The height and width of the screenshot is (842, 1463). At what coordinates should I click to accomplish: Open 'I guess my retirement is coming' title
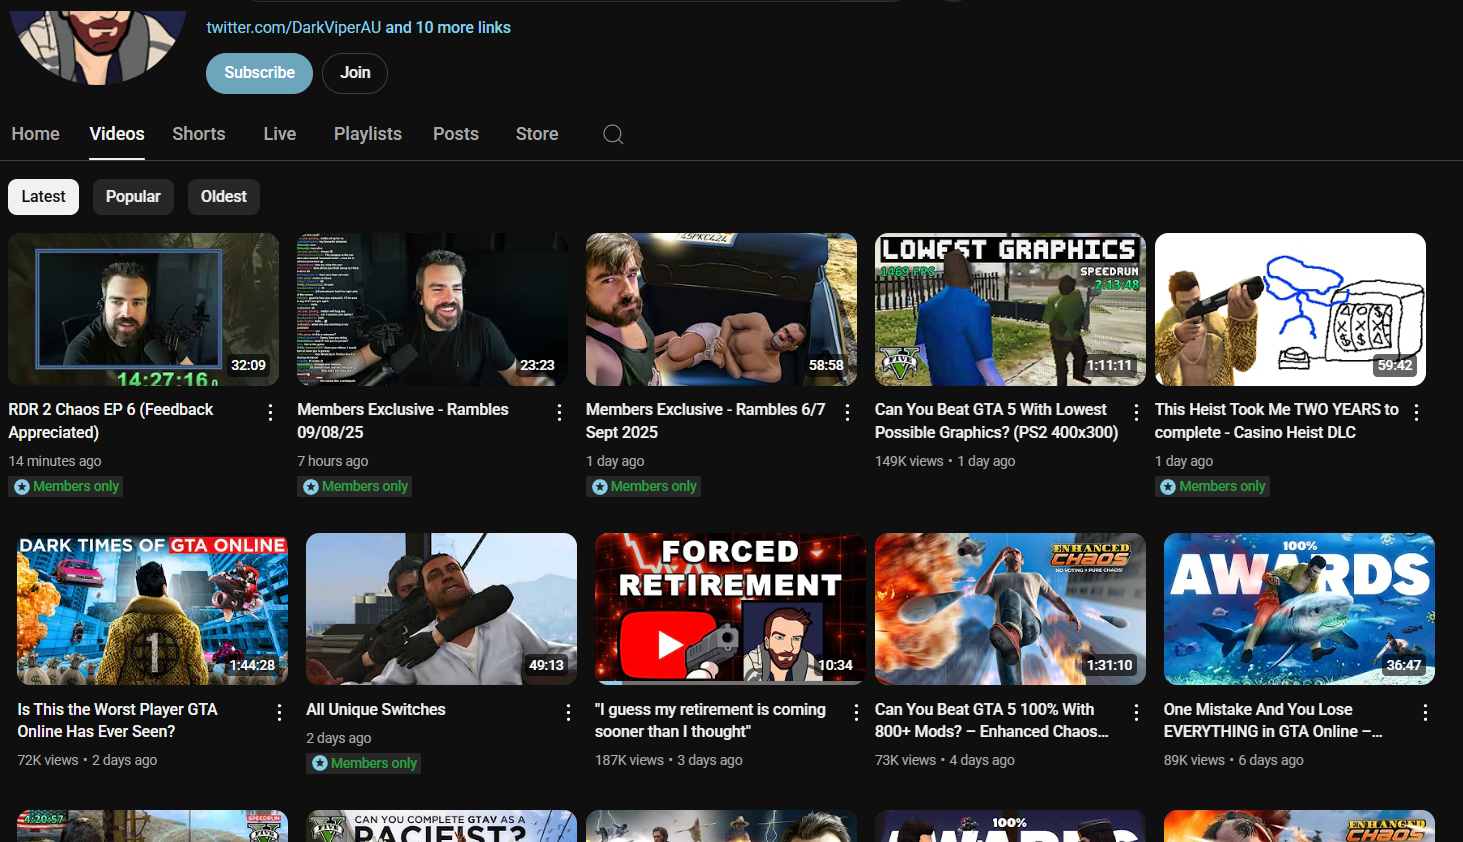(710, 720)
